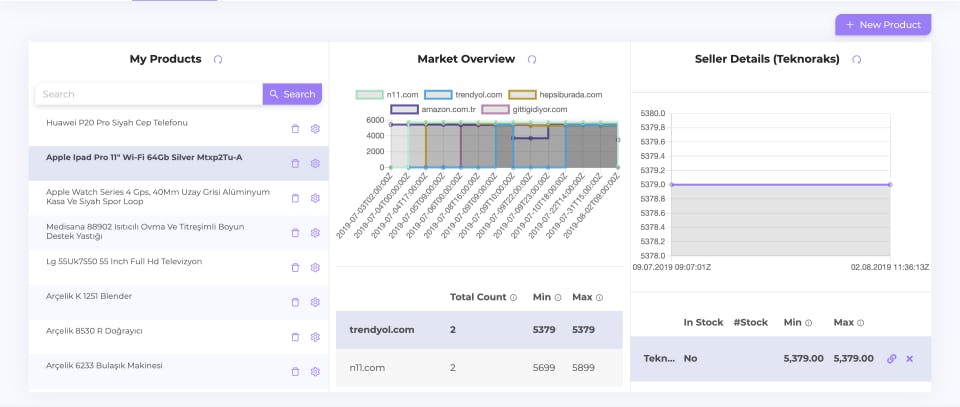
Task: Open settings for Apple Watch Series 4
Action: pyautogui.click(x=315, y=198)
